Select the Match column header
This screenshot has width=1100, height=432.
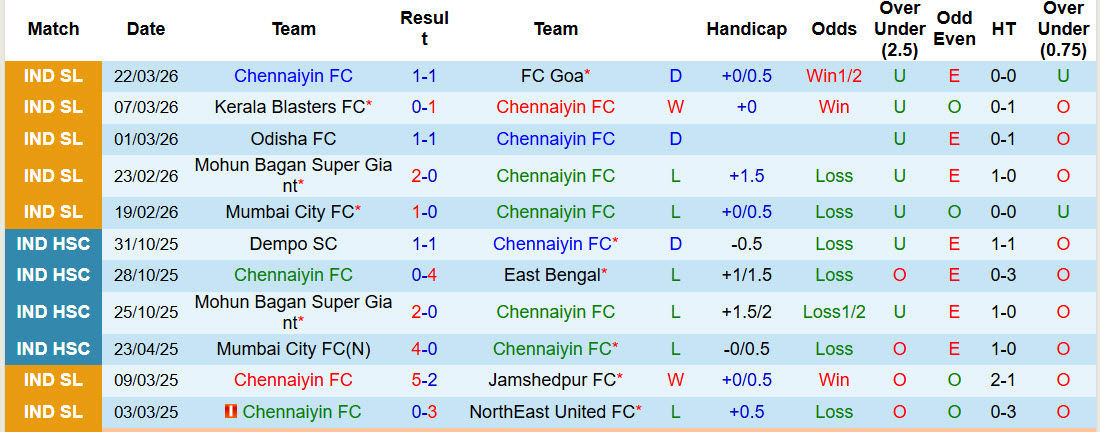pos(53,29)
